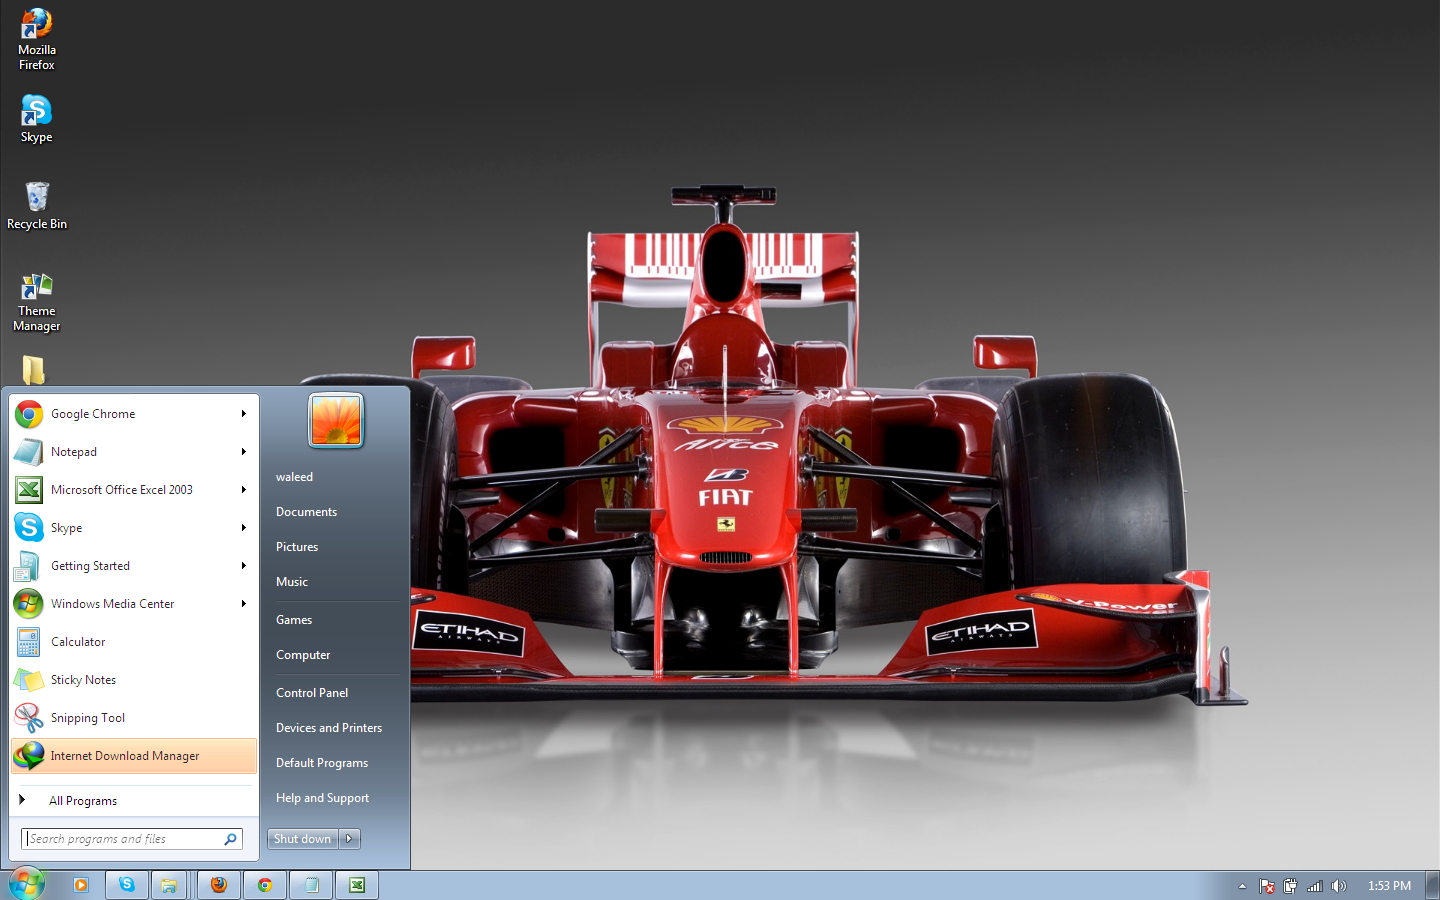Viewport: 1440px width, 900px height.
Task: Click the Calculator icon in Start menu
Action: [x=29, y=642]
